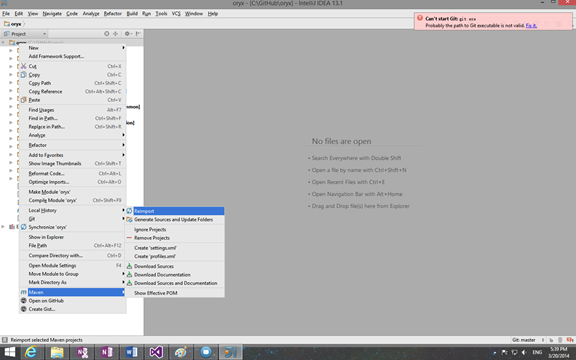Open Internet Explorer from the taskbar
This screenshot has width=576, height=360.
point(32,352)
